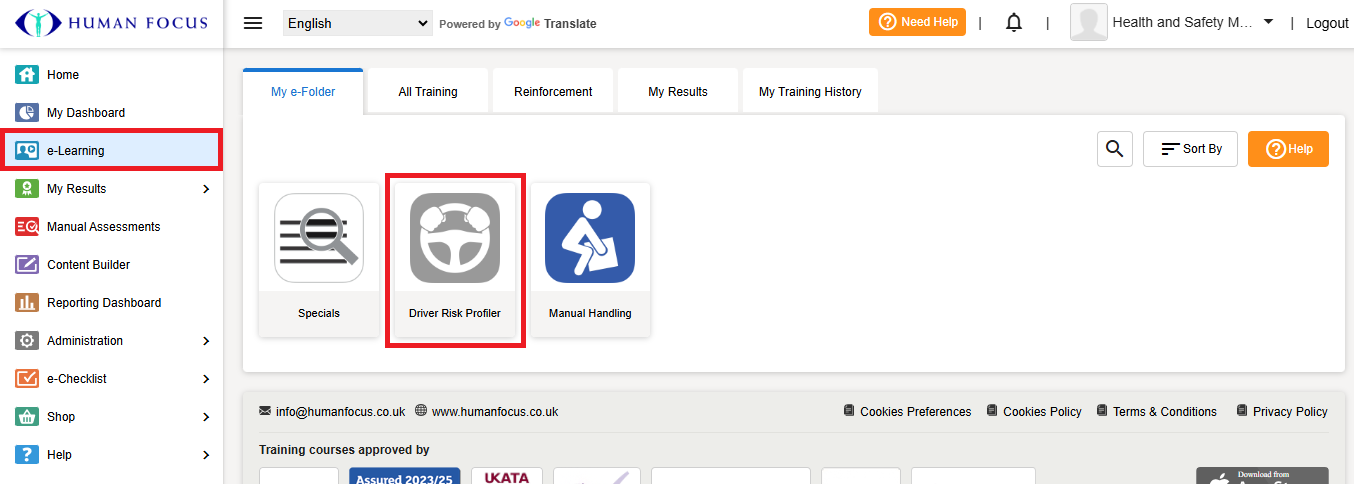Image resolution: width=1354 pixels, height=484 pixels.
Task: Click the search magnifier icon
Action: click(1114, 149)
